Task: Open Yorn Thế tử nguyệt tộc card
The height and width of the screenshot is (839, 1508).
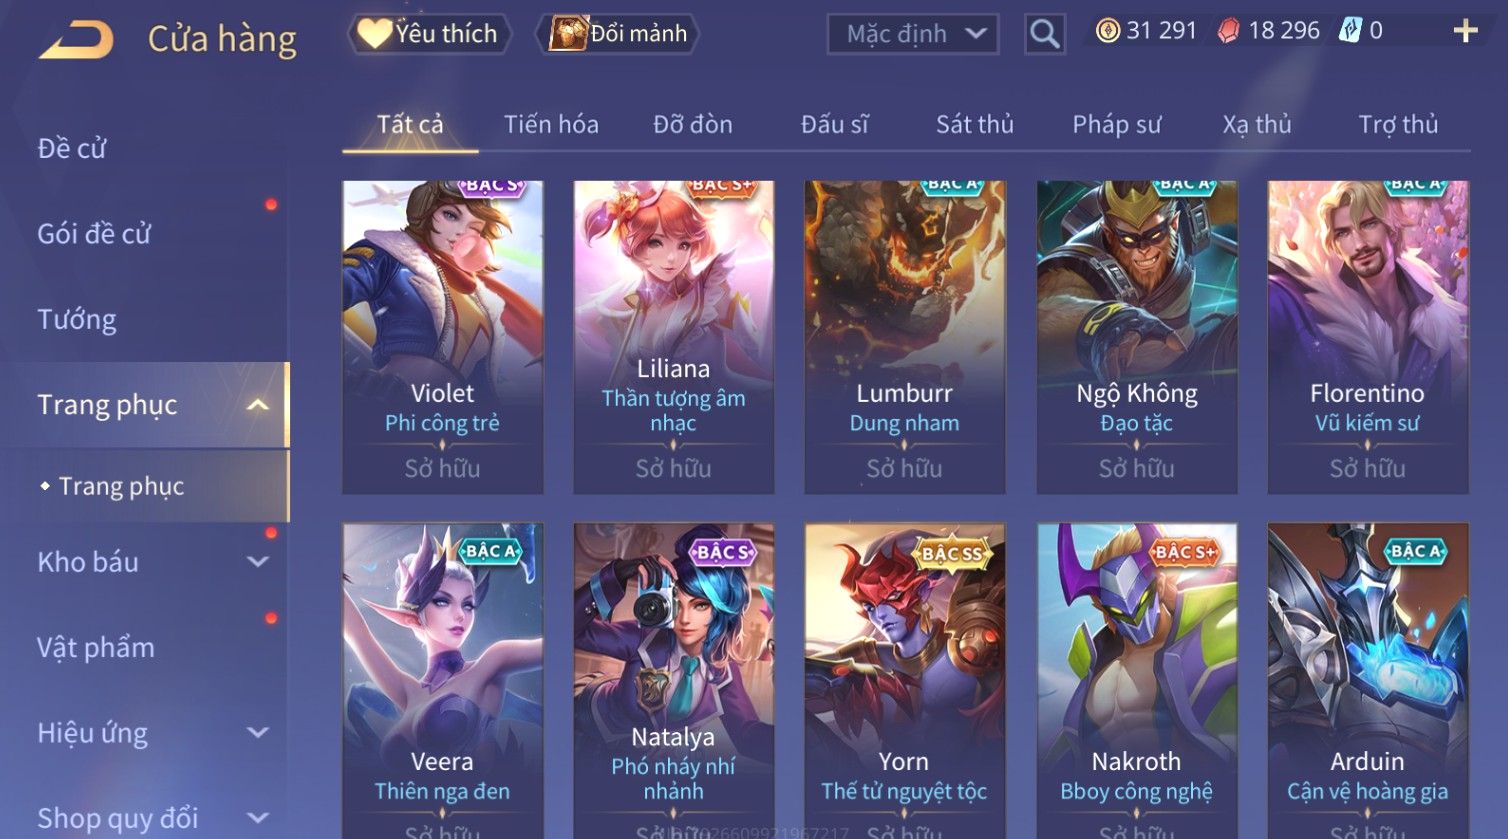Action: tap(904, 680)
